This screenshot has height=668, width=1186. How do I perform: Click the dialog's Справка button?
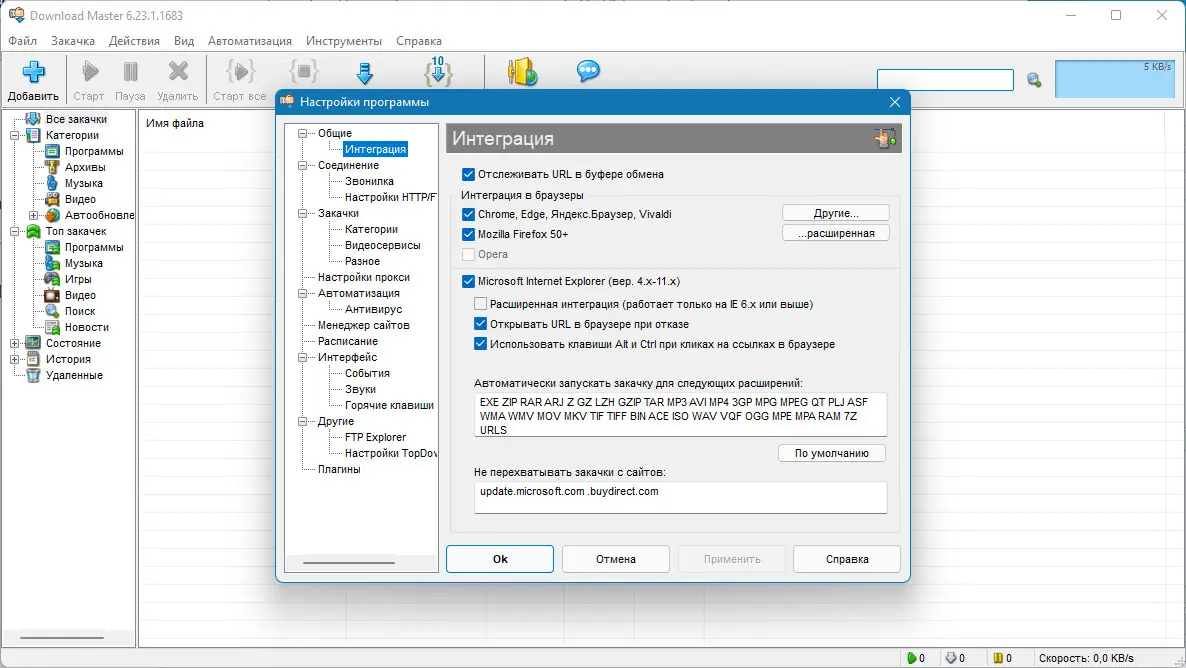coord(847,559)
